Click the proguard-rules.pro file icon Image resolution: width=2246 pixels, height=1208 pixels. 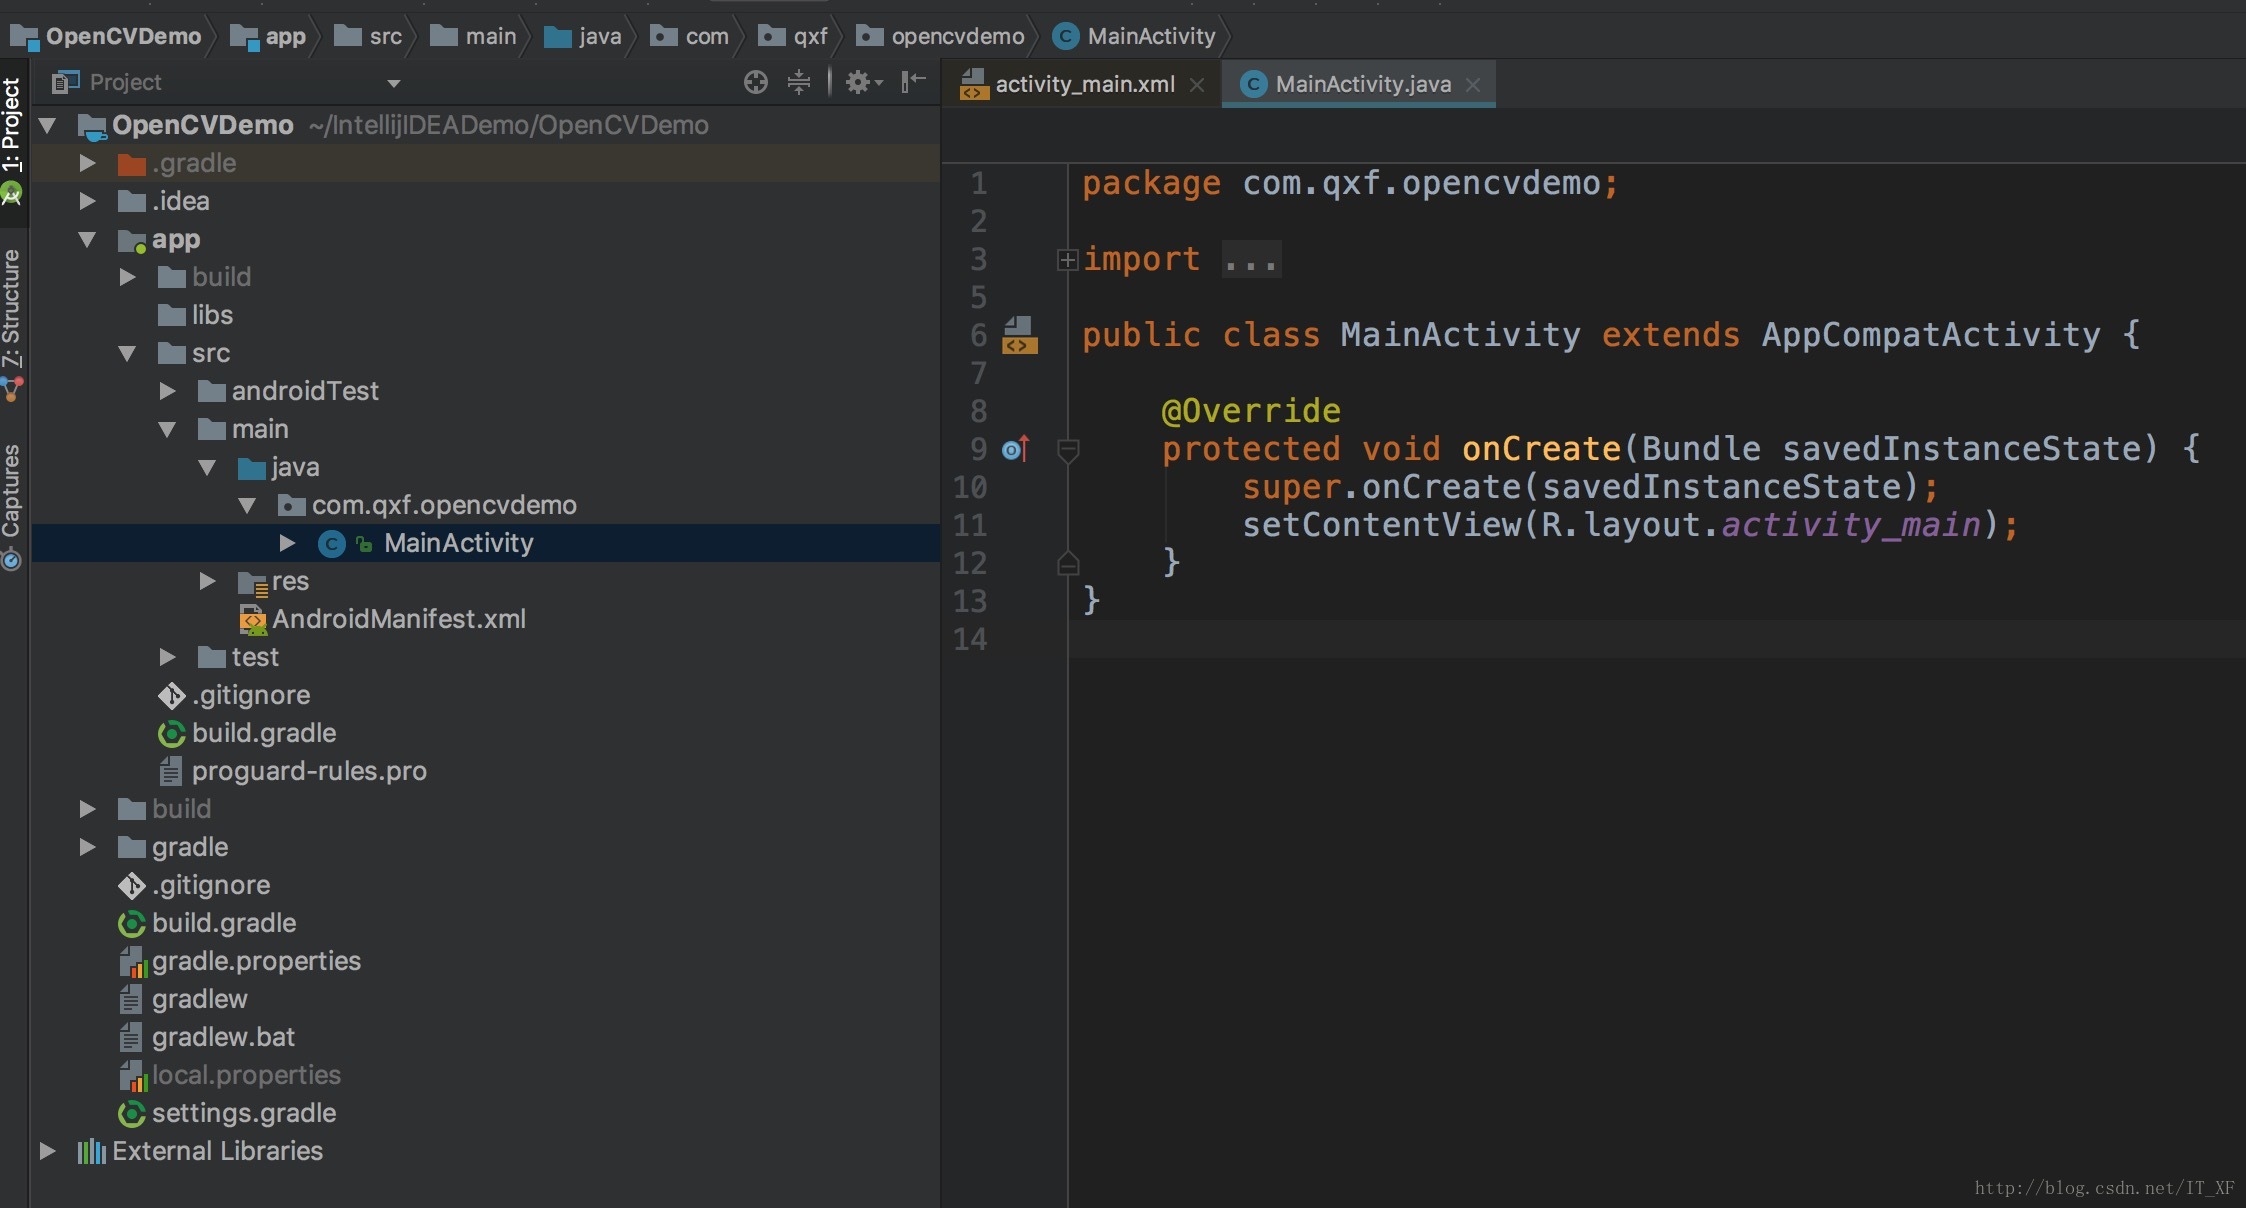171,771
